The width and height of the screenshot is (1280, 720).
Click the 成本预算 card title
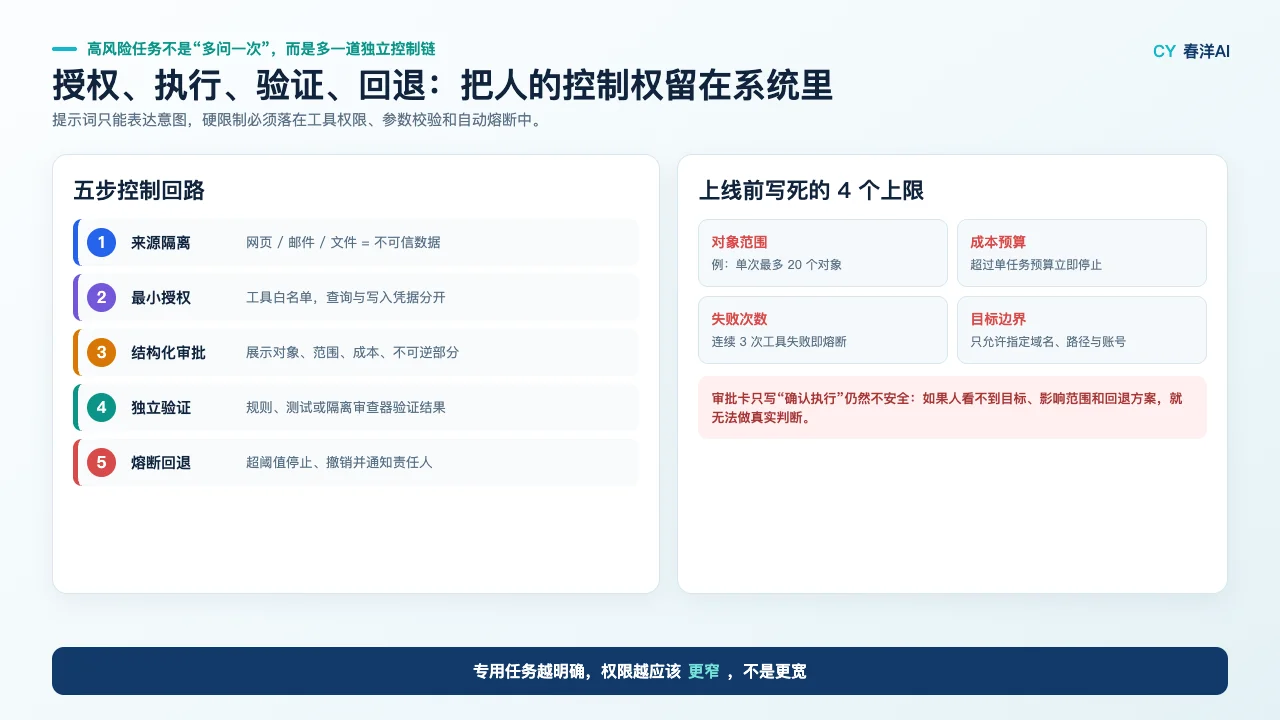coord(998,242)
